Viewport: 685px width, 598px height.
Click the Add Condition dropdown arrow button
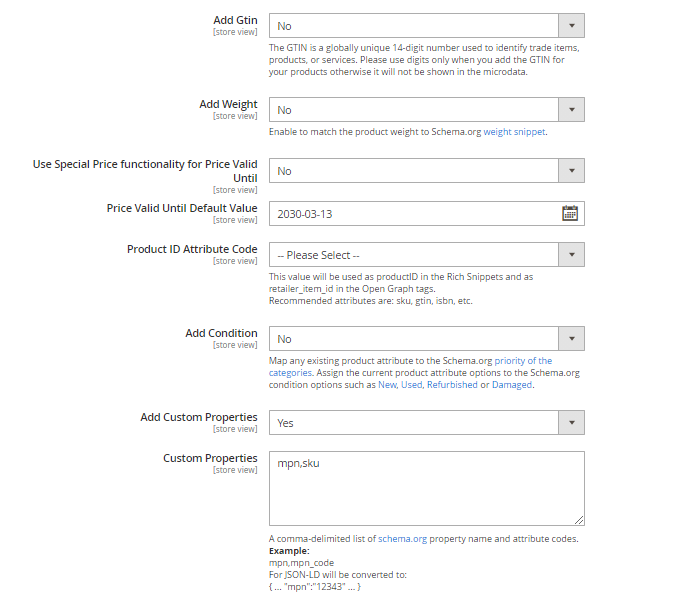pos(571,339)
